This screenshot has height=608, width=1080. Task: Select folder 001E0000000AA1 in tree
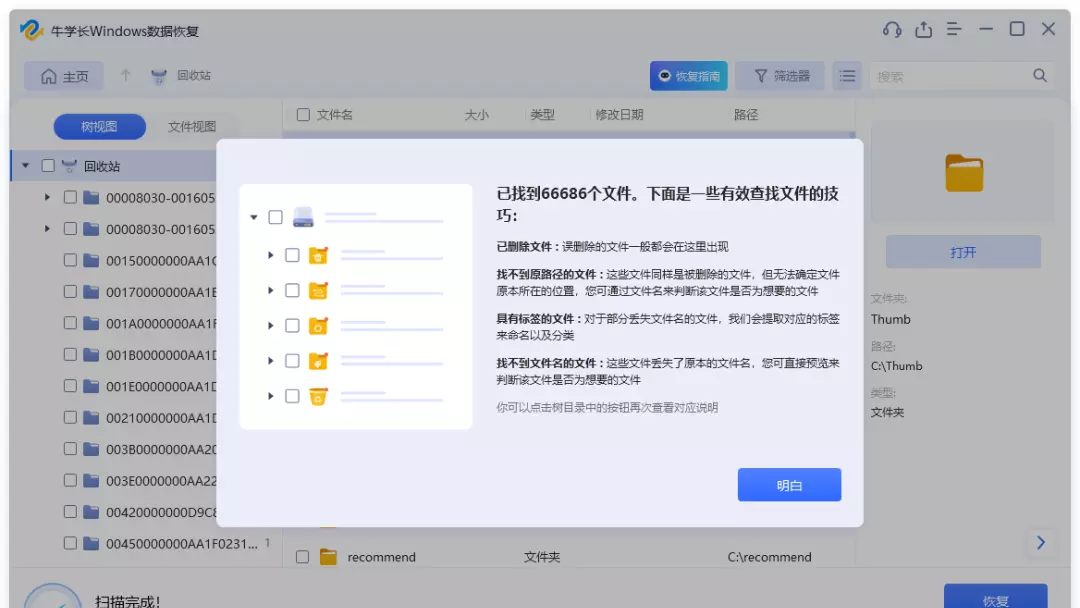(x=160, y=386)
